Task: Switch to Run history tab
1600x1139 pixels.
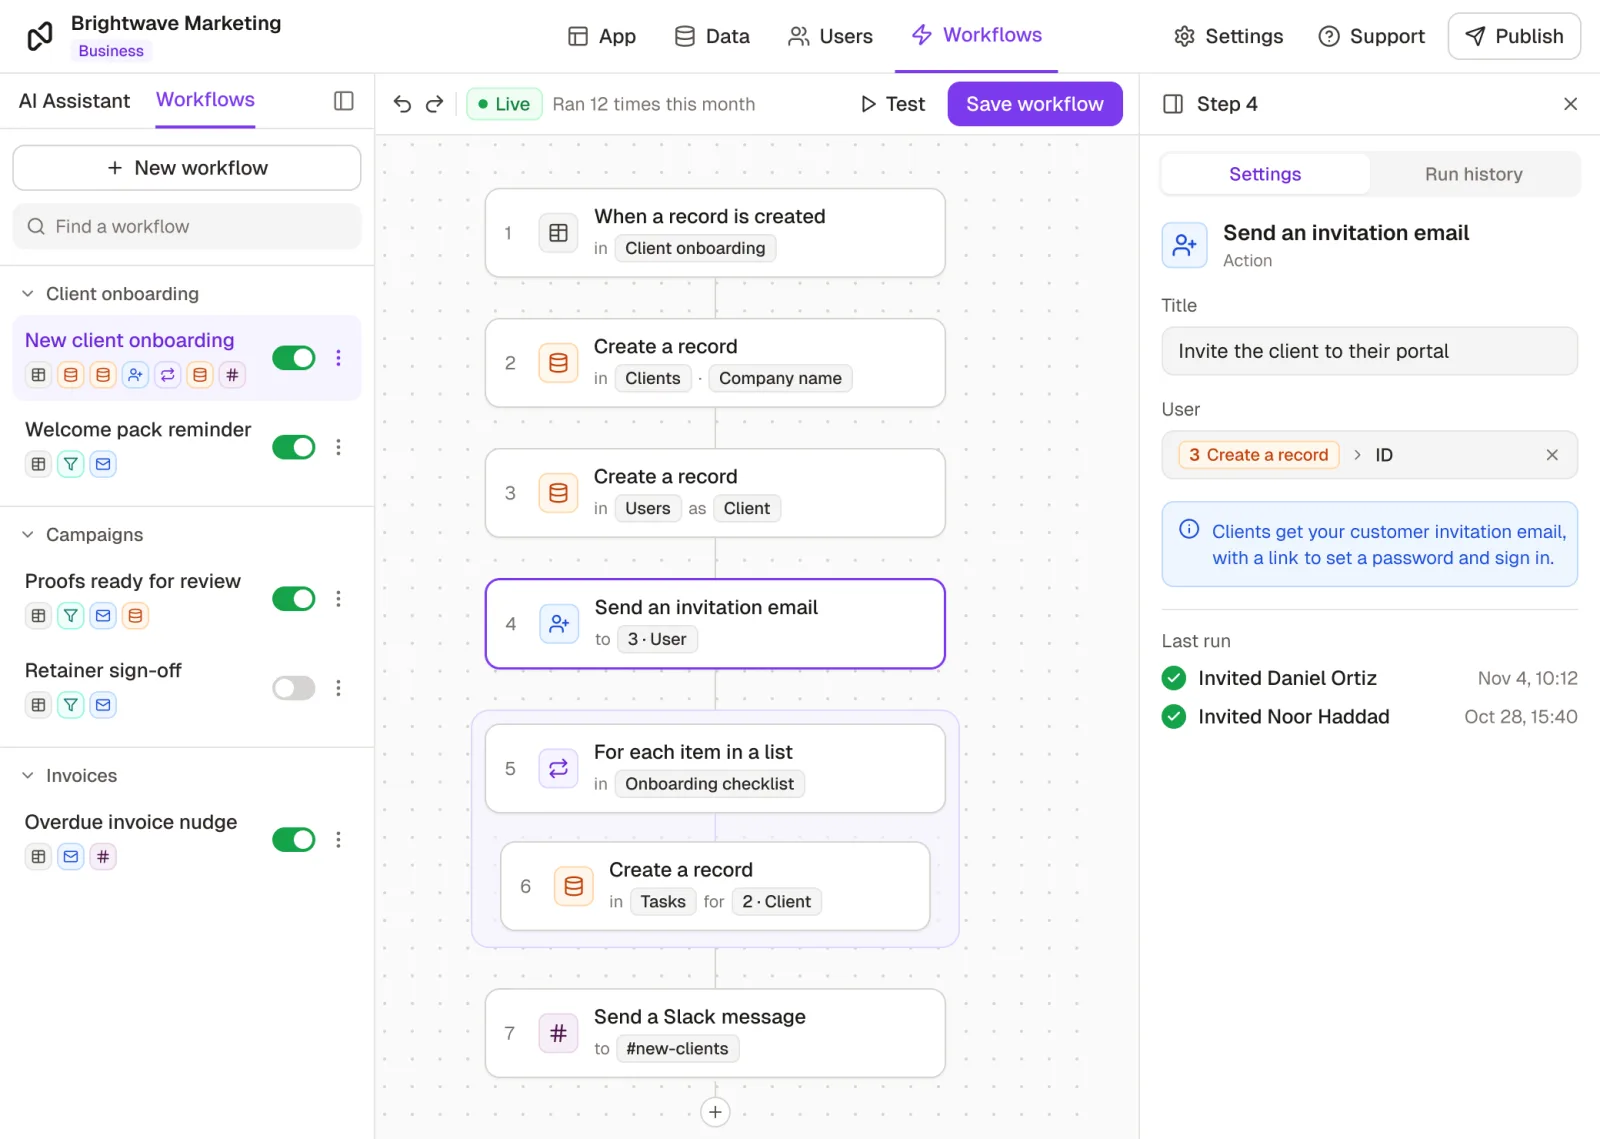Action: pos(1474,174)
